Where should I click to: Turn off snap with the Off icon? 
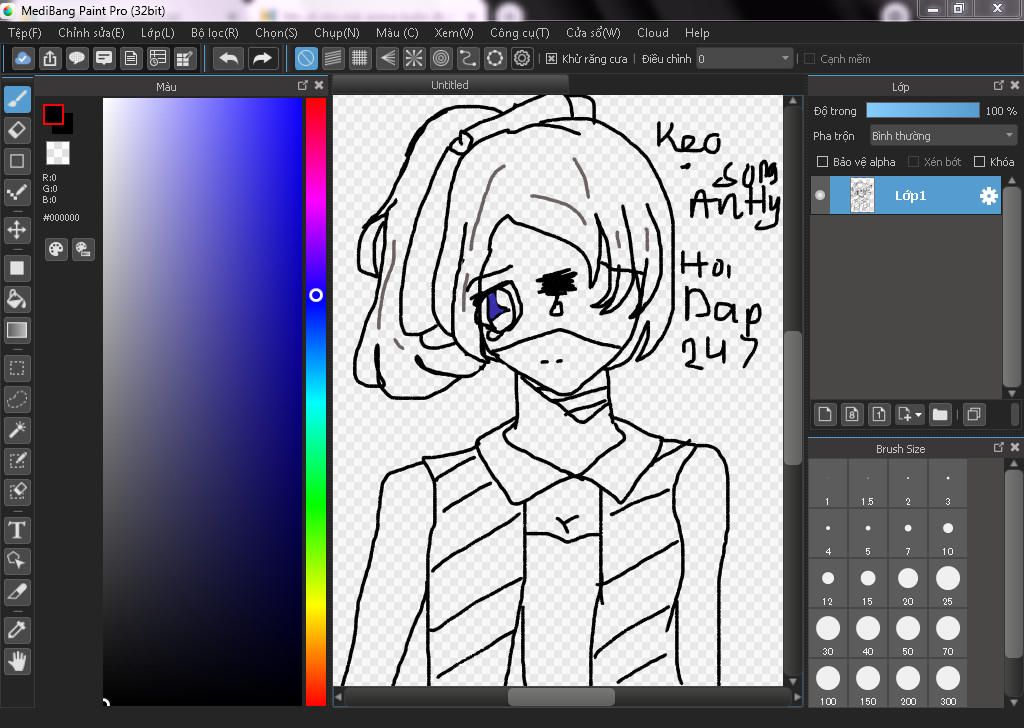(306, 59)
